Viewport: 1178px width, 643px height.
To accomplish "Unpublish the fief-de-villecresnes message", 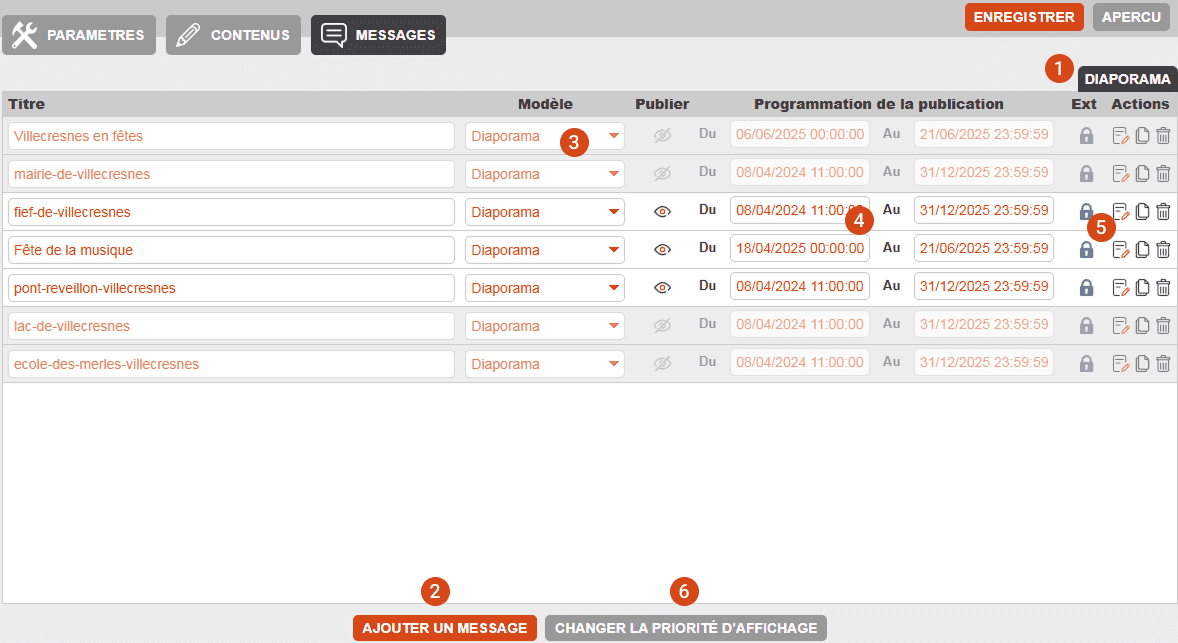I will (661, 212).
